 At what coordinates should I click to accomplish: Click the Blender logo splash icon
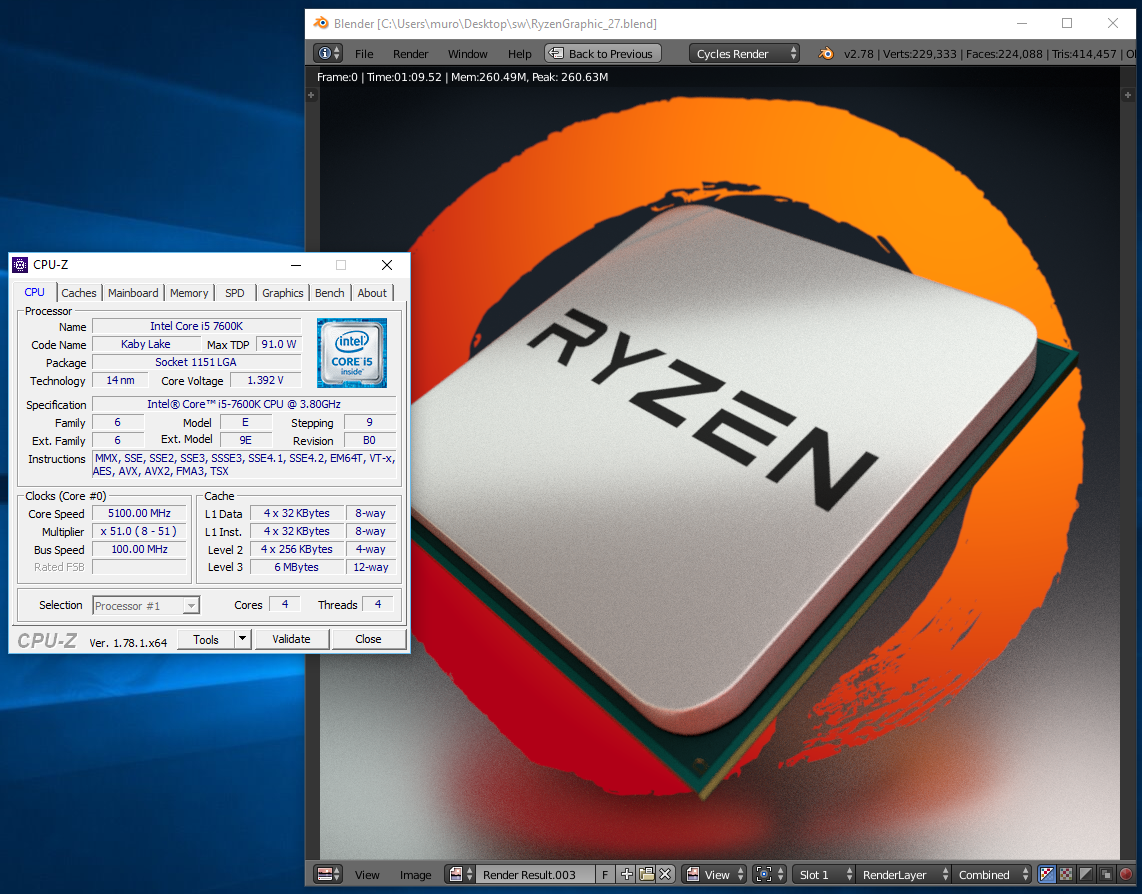click(x=825, y=53)
